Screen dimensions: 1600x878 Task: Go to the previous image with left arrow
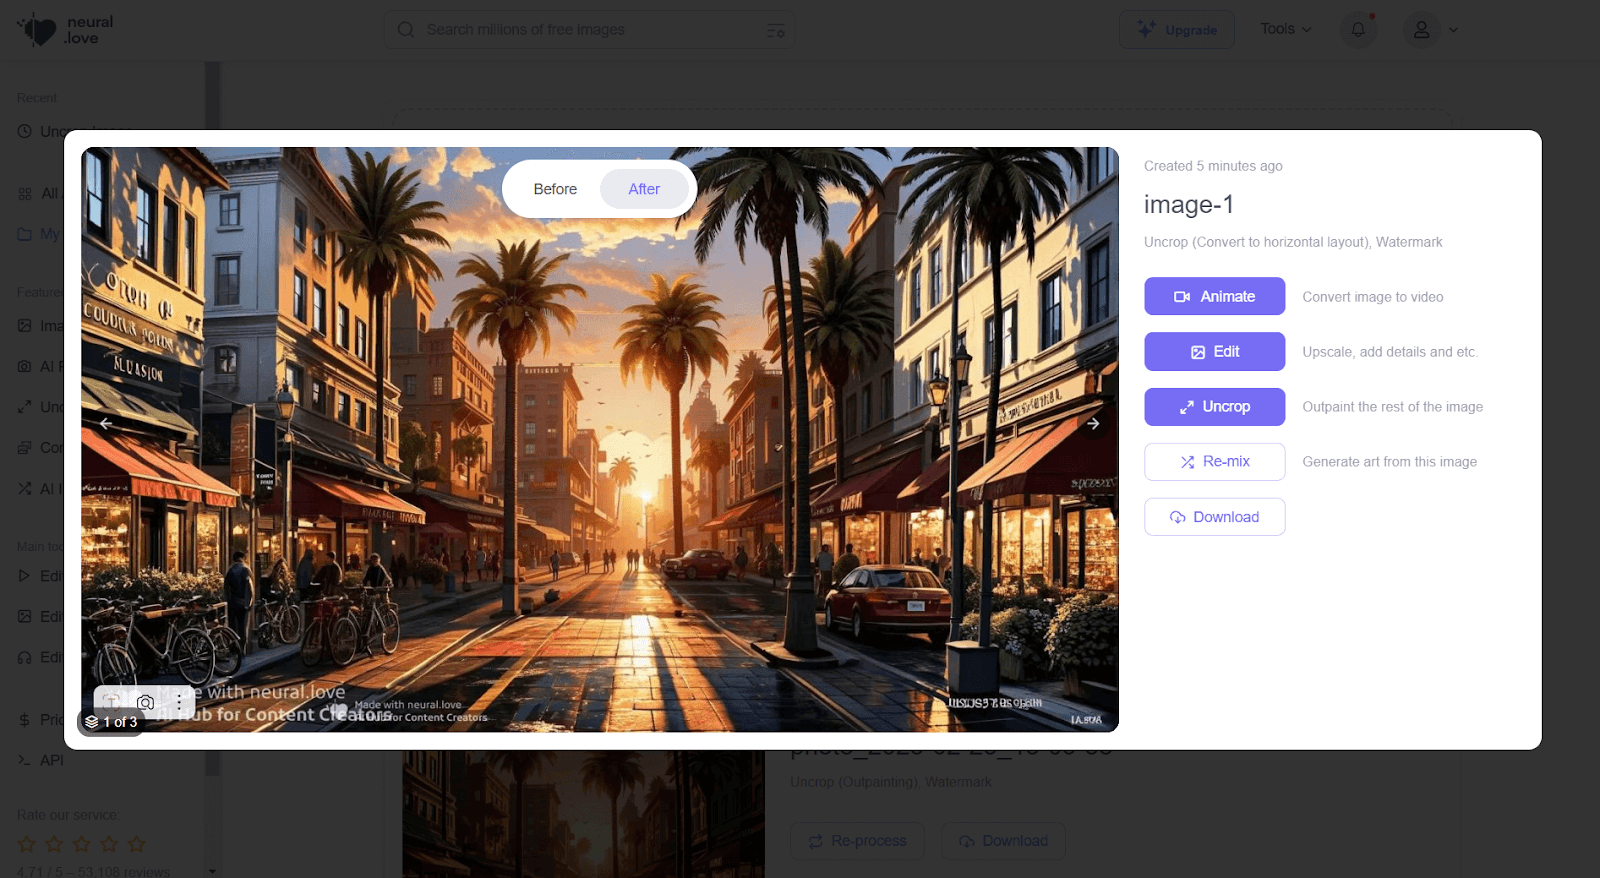click(x=106, y=424)
